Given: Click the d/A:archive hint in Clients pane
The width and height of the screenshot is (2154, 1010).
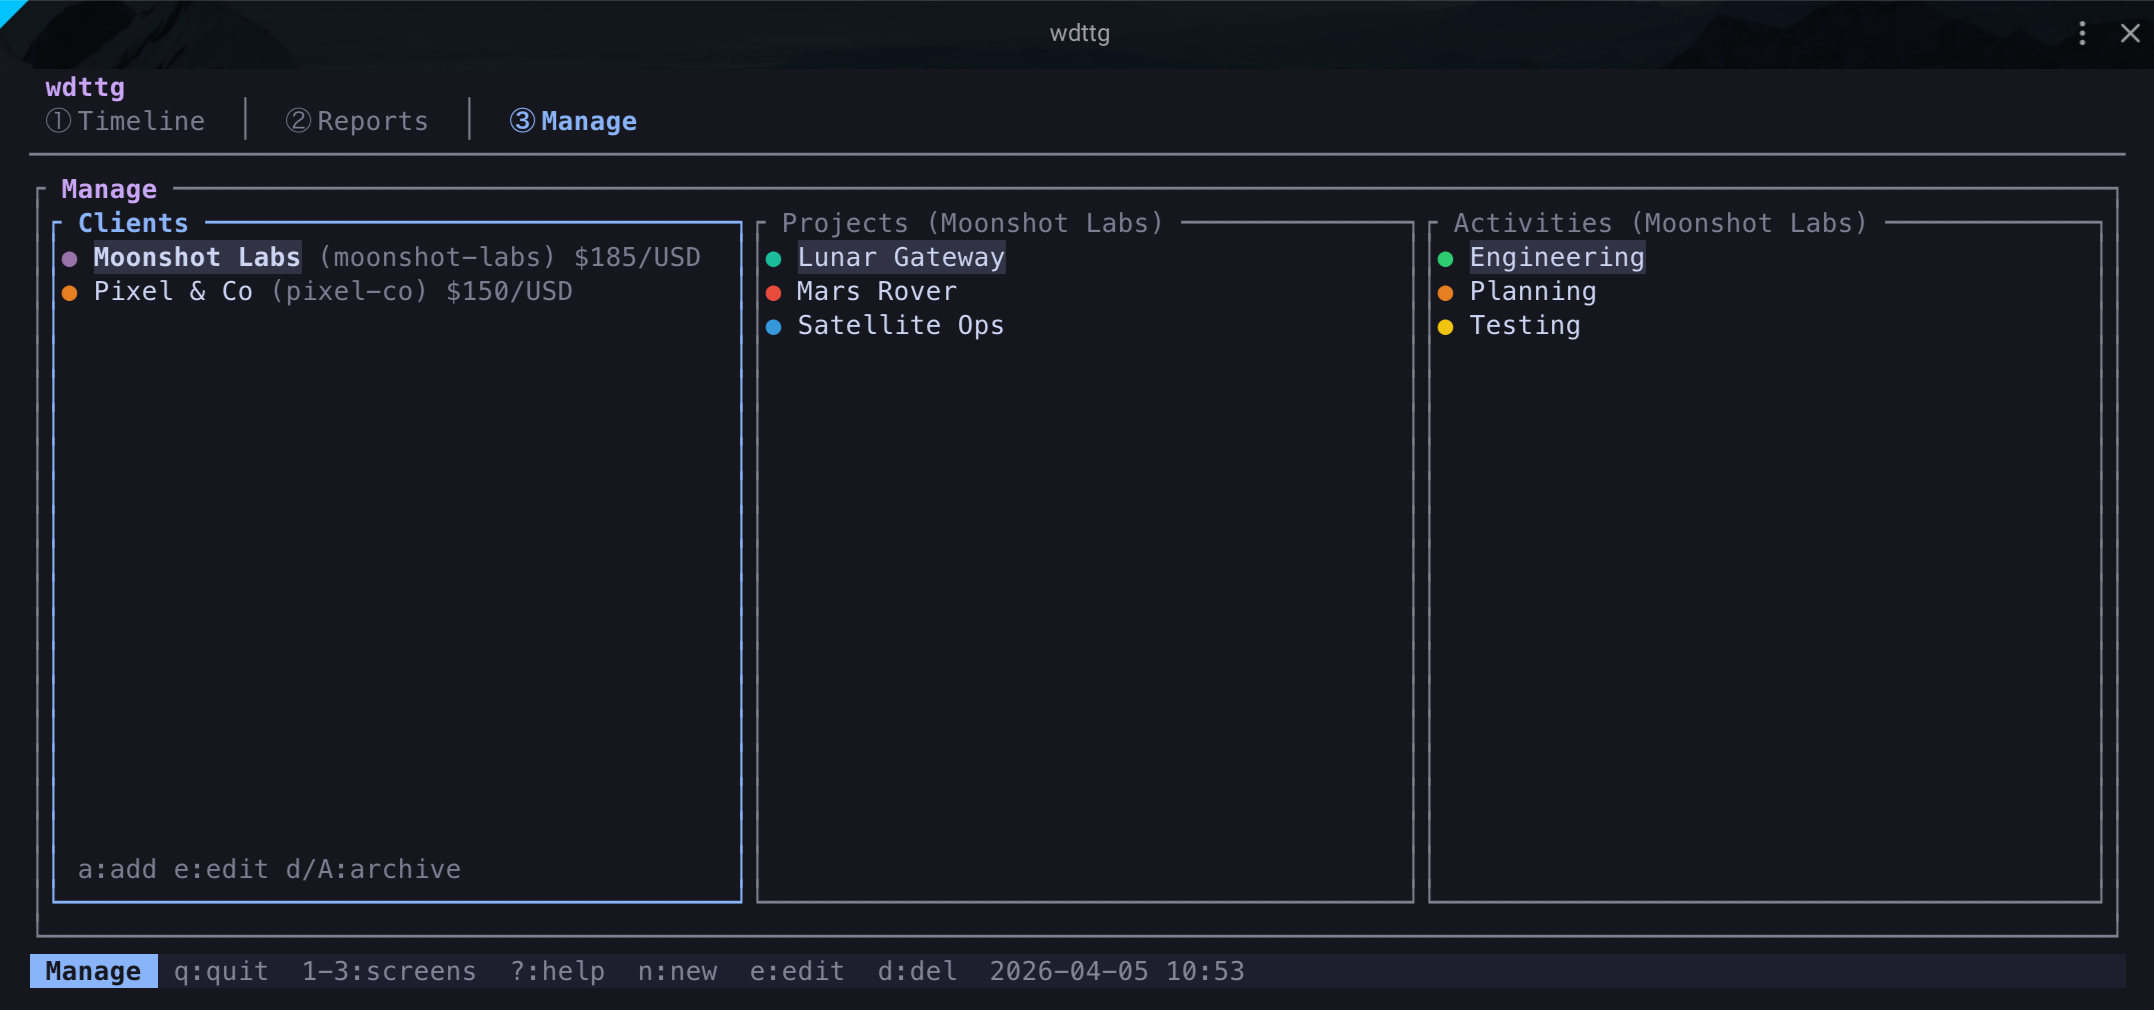Looking at the screenshot, I should click(373, 869).
